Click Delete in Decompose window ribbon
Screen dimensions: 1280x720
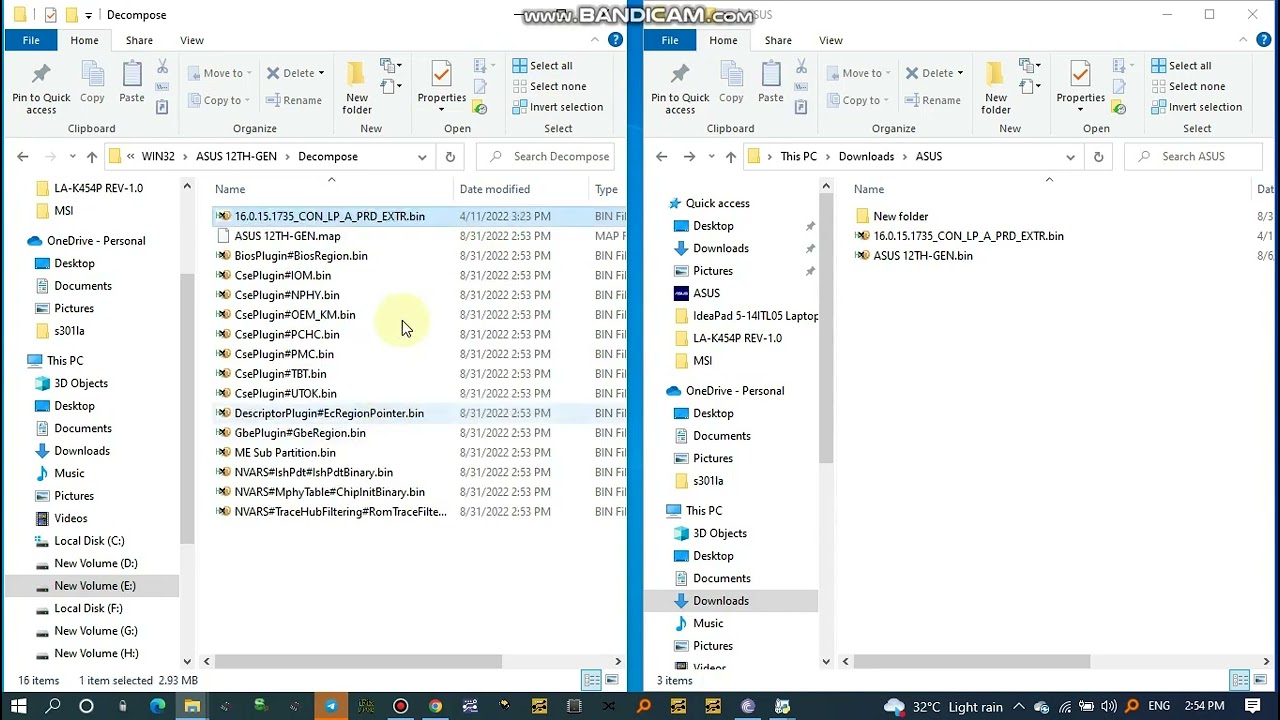pos(290,73)
